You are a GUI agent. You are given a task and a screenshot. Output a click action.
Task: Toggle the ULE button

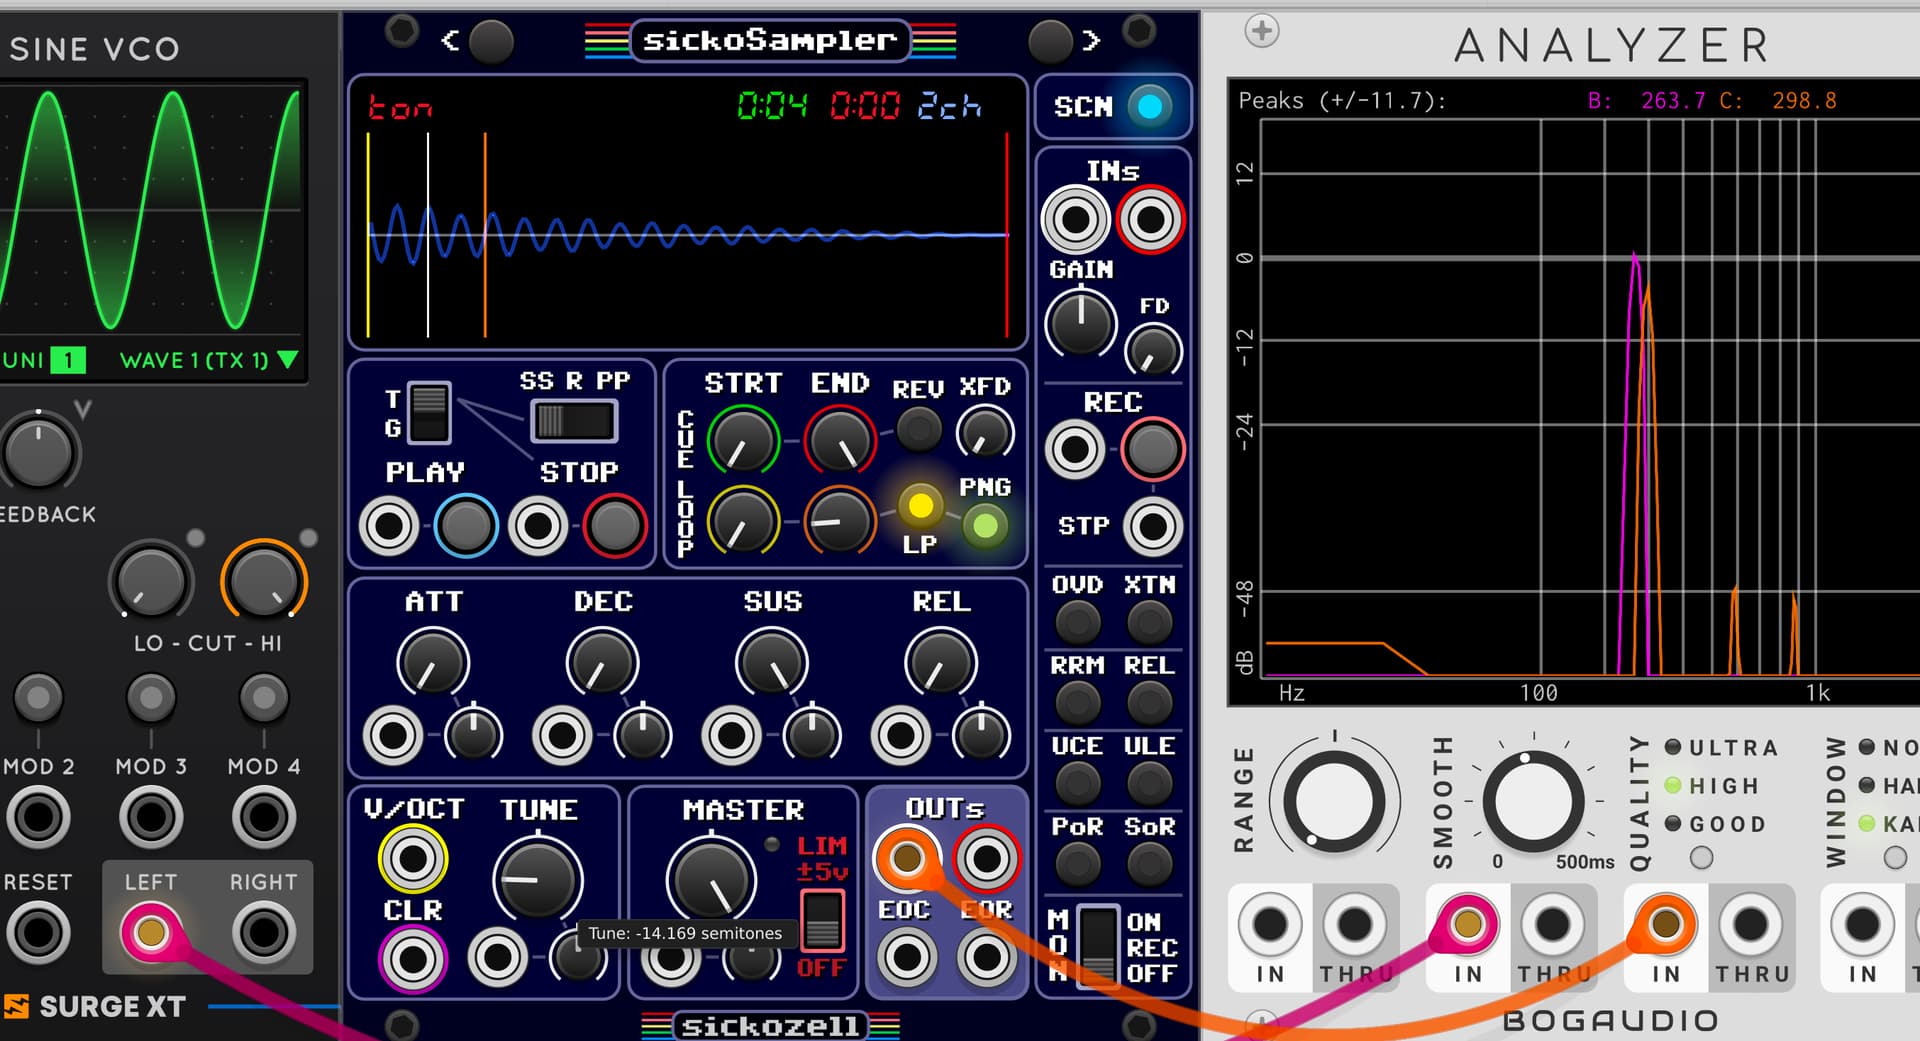pos(1149,783)
